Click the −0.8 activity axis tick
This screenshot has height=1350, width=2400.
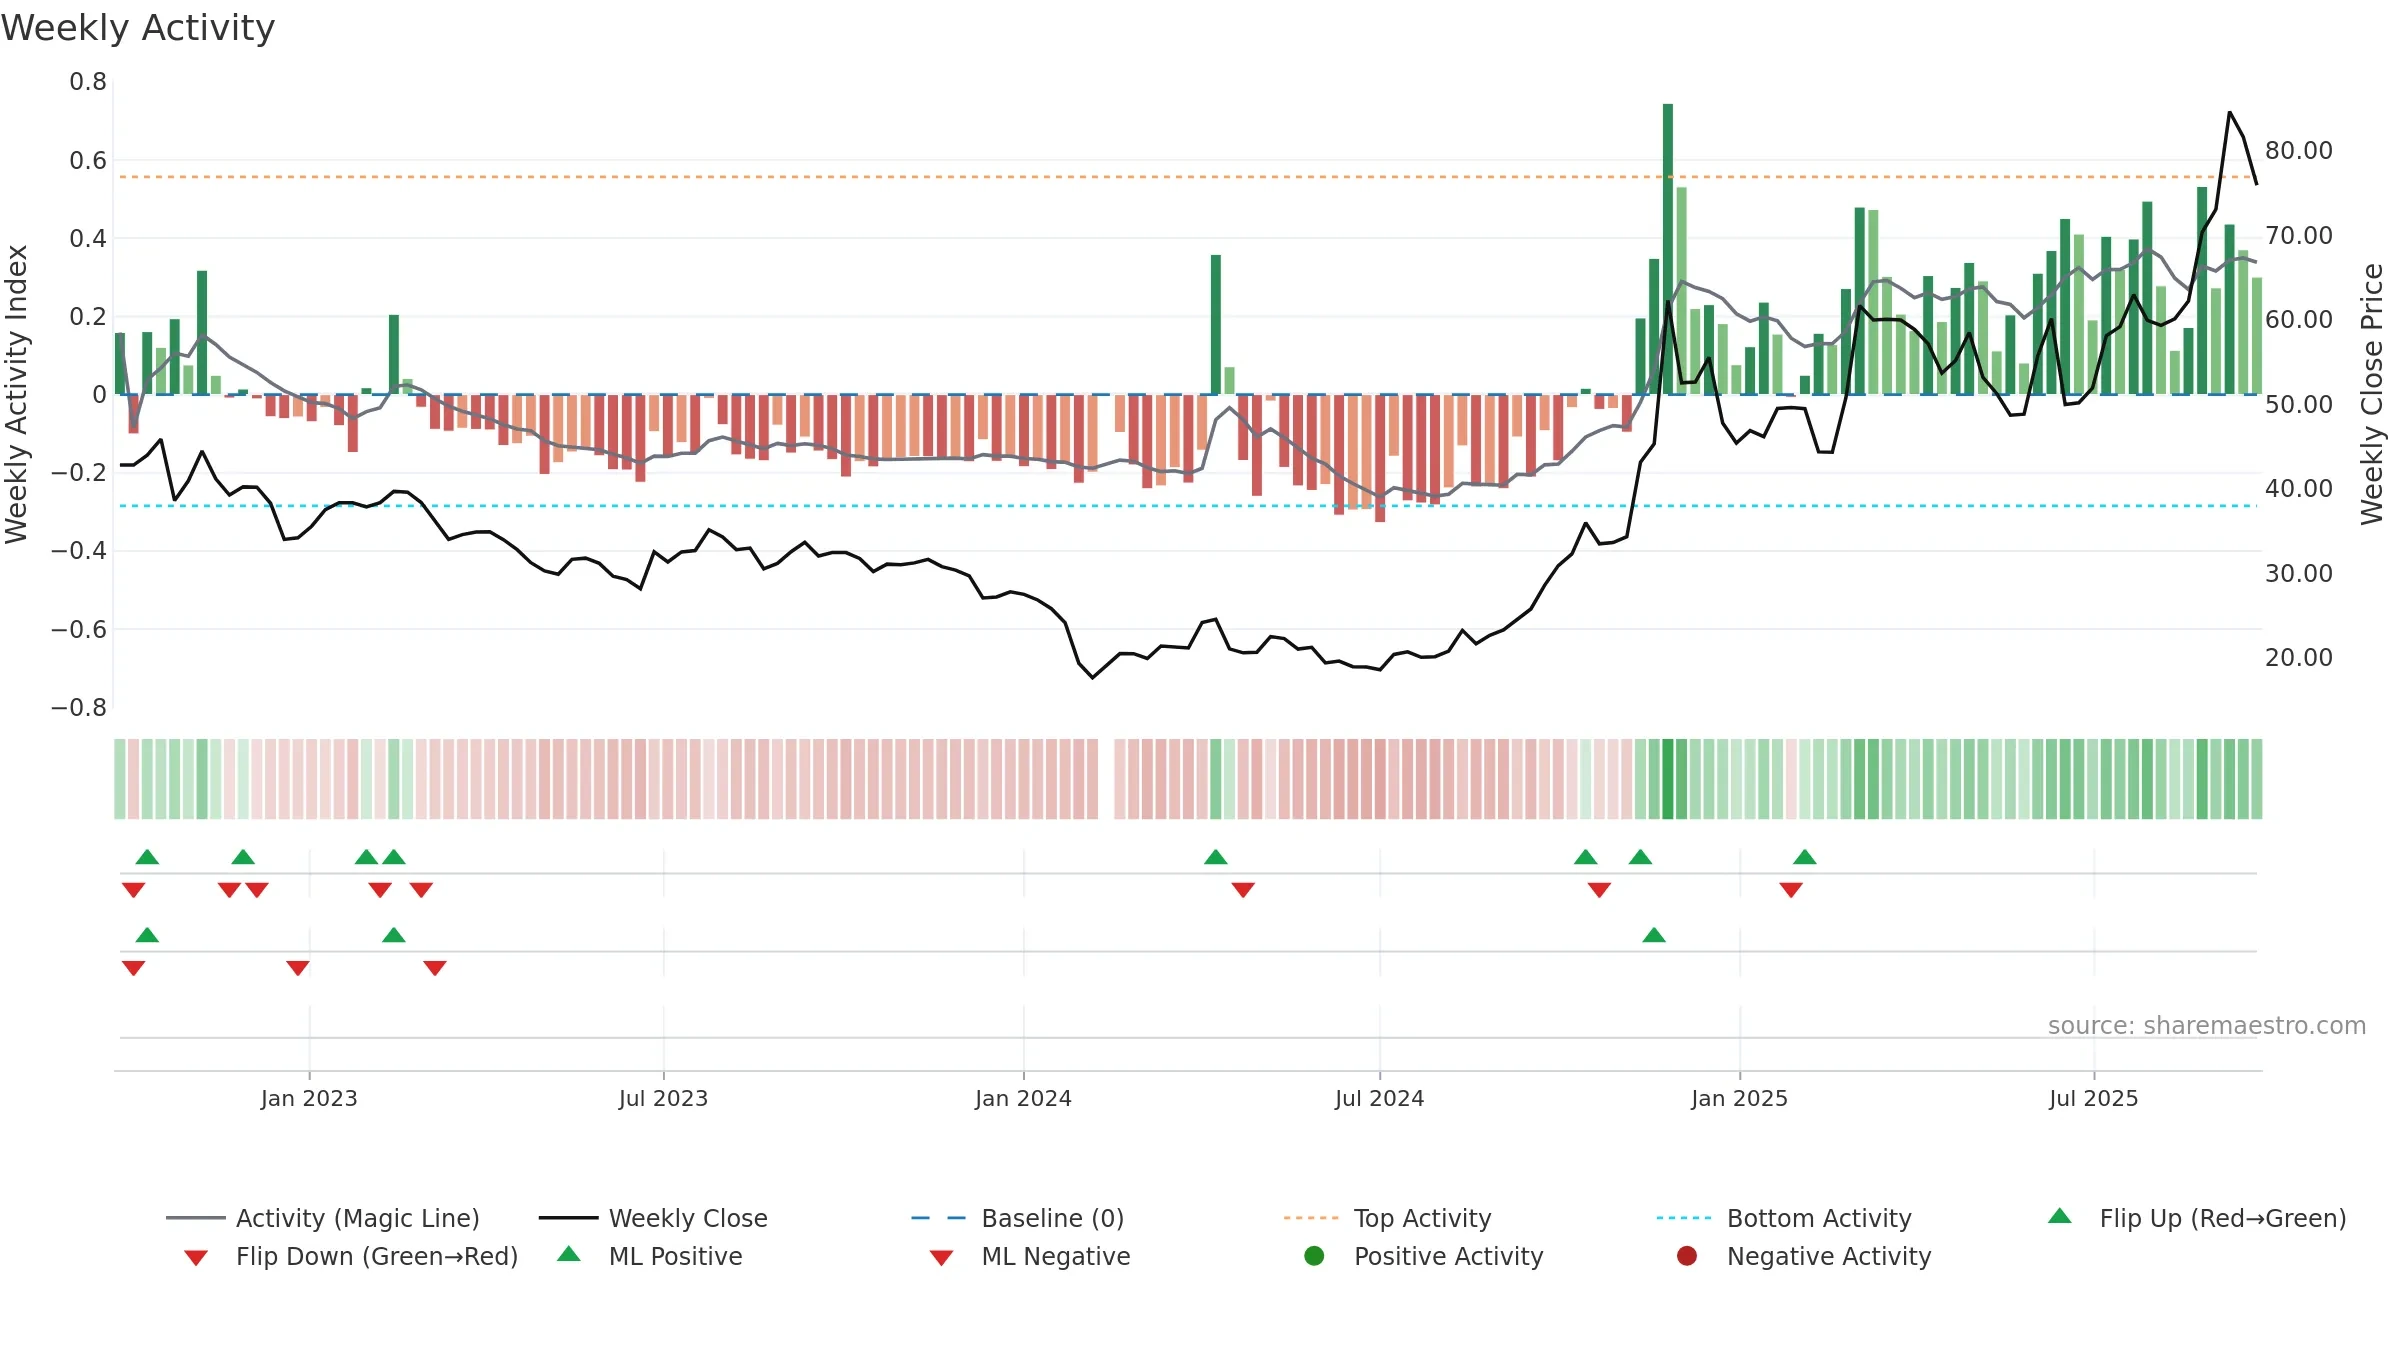[x=79, y=707]
